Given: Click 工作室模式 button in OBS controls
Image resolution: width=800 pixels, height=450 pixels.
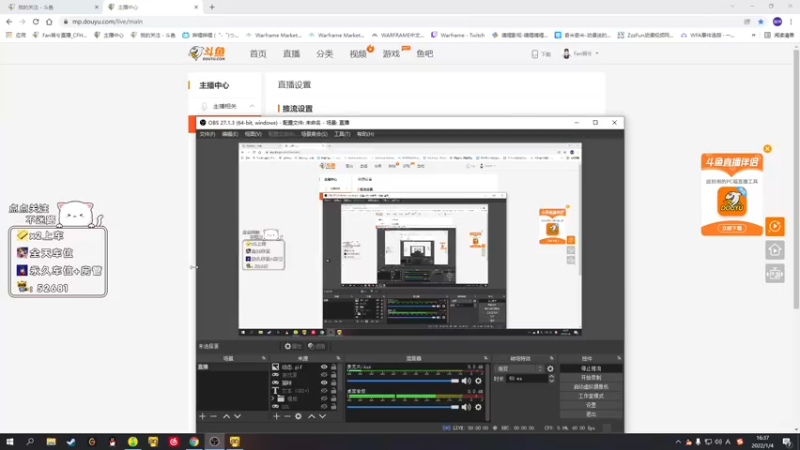Looking at the screenshot, I should click(x=591, y=396).
